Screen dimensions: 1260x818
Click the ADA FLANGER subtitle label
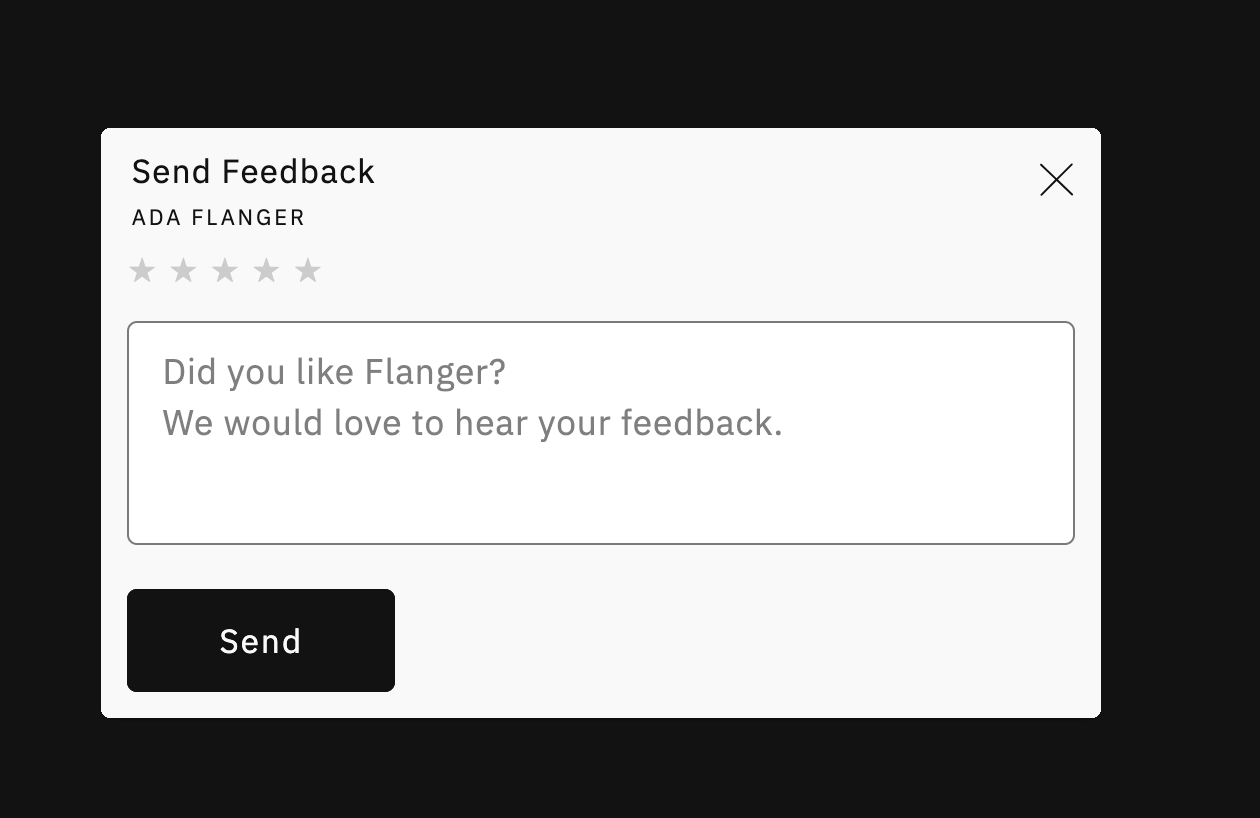coord(218,217)
